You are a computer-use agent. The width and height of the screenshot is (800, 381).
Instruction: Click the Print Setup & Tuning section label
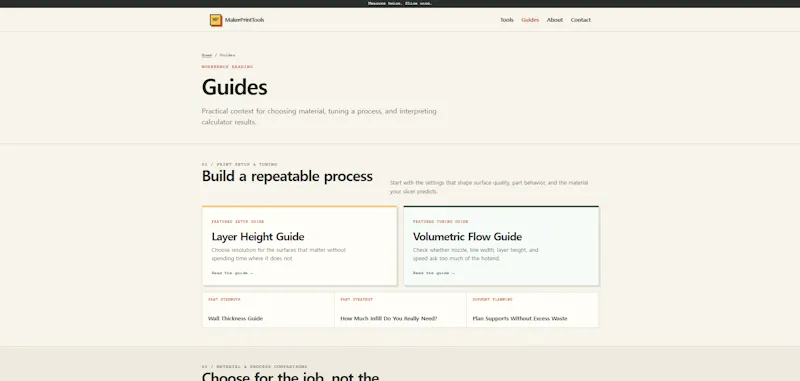pos(239,164)
